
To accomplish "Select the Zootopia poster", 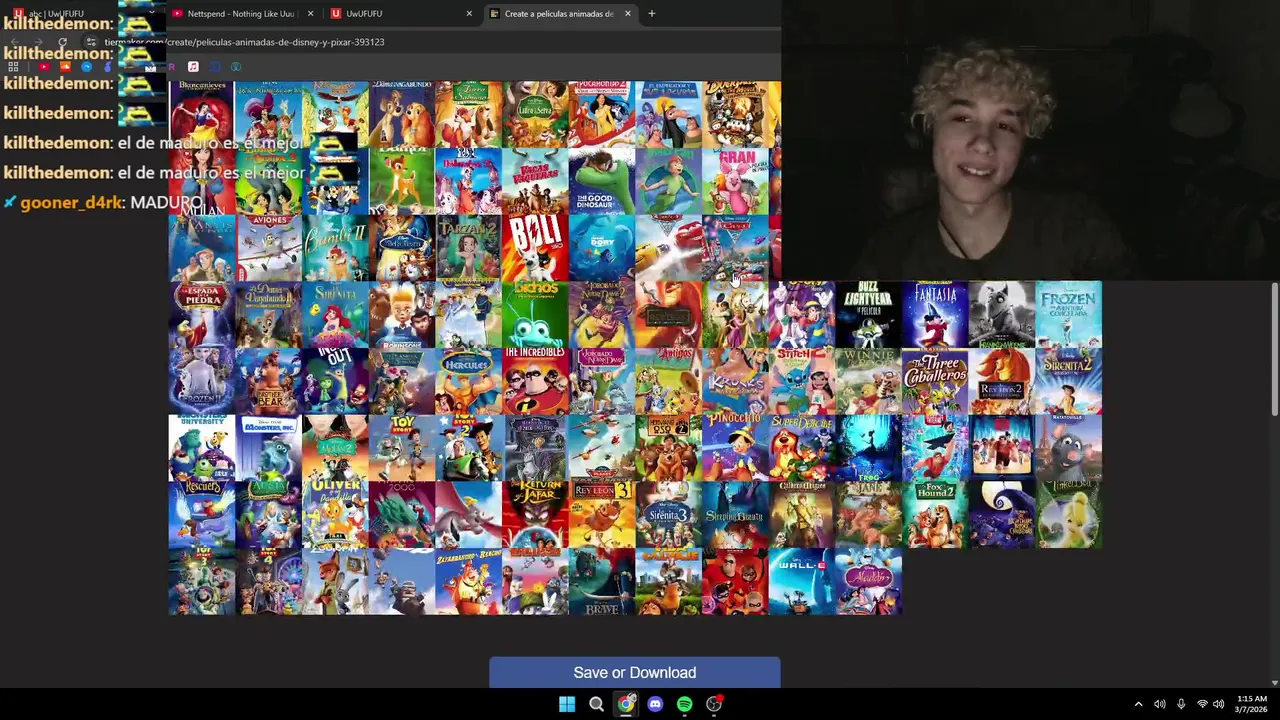I will point(335,582).
